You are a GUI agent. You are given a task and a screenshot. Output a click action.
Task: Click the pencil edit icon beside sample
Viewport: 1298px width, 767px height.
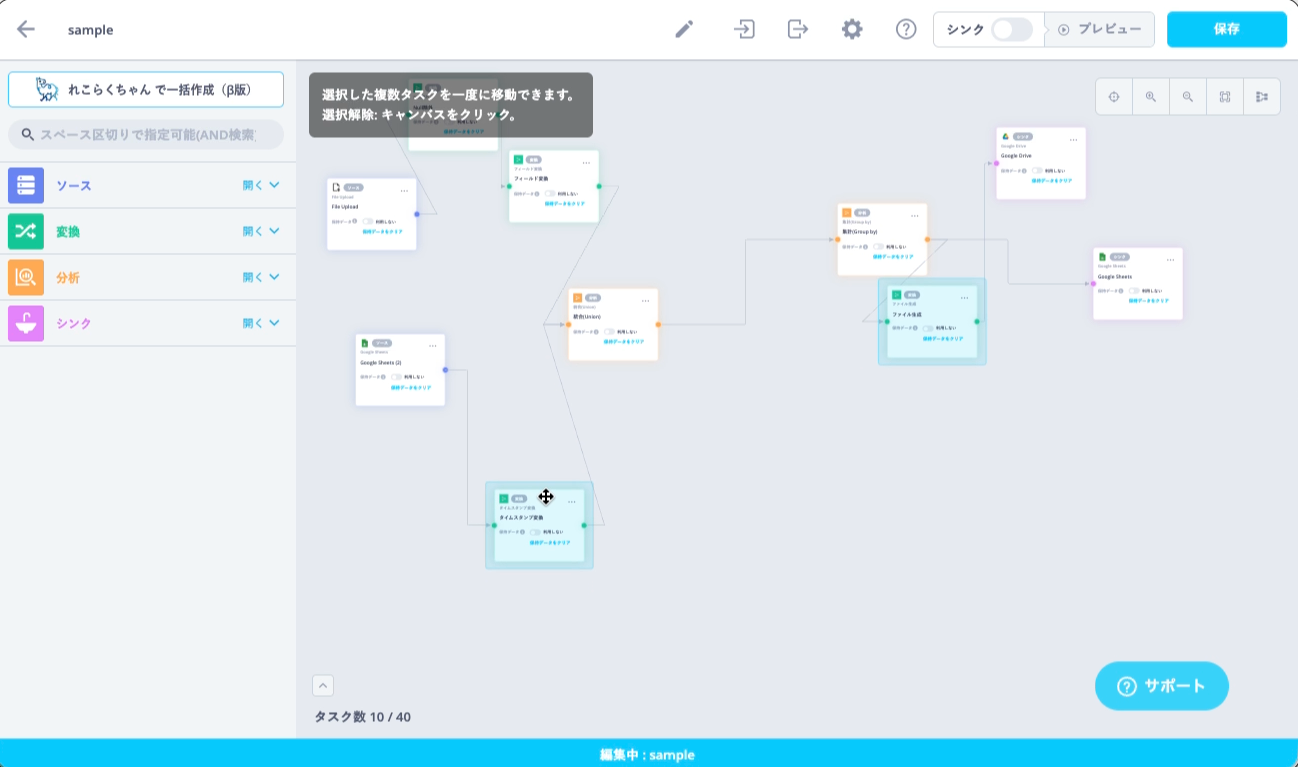pos(684,29)
